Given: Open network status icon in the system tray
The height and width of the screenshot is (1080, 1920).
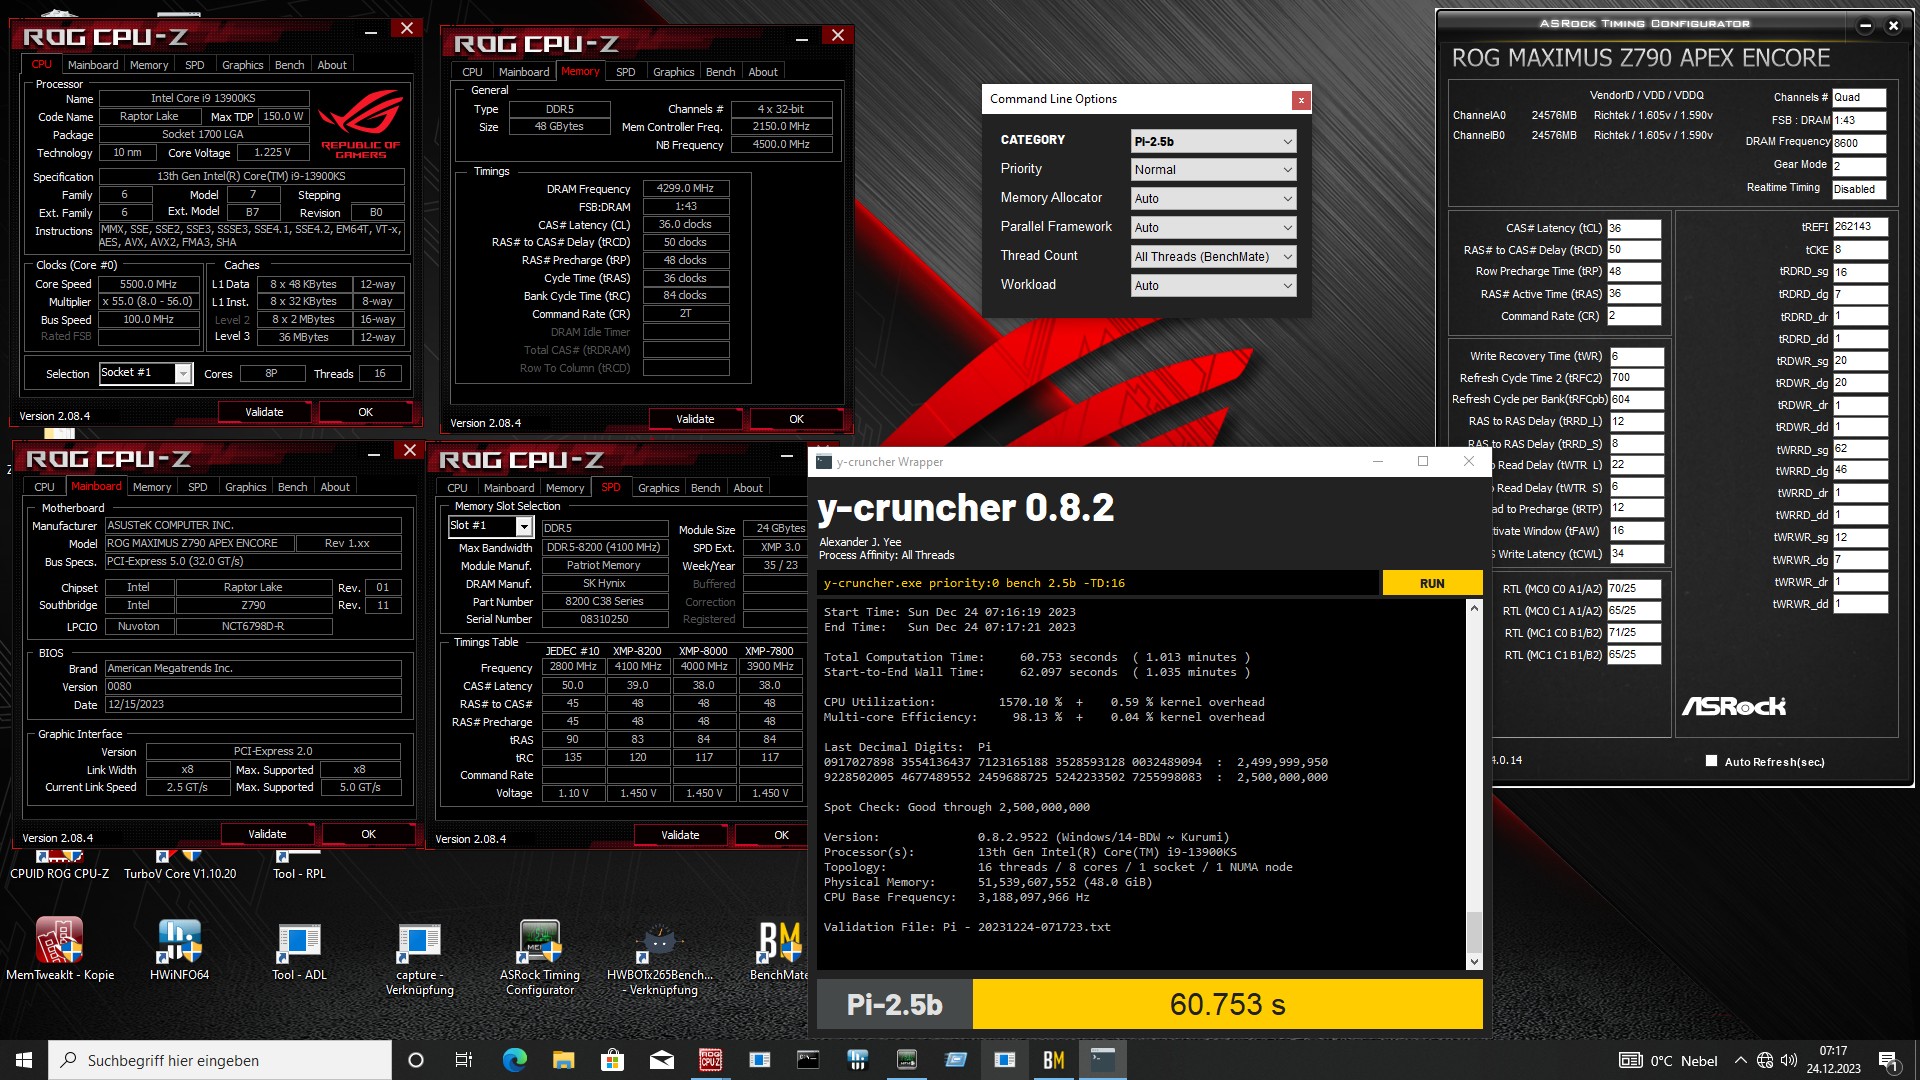Looking at the screenshot, I should tap(1765, 1061).
